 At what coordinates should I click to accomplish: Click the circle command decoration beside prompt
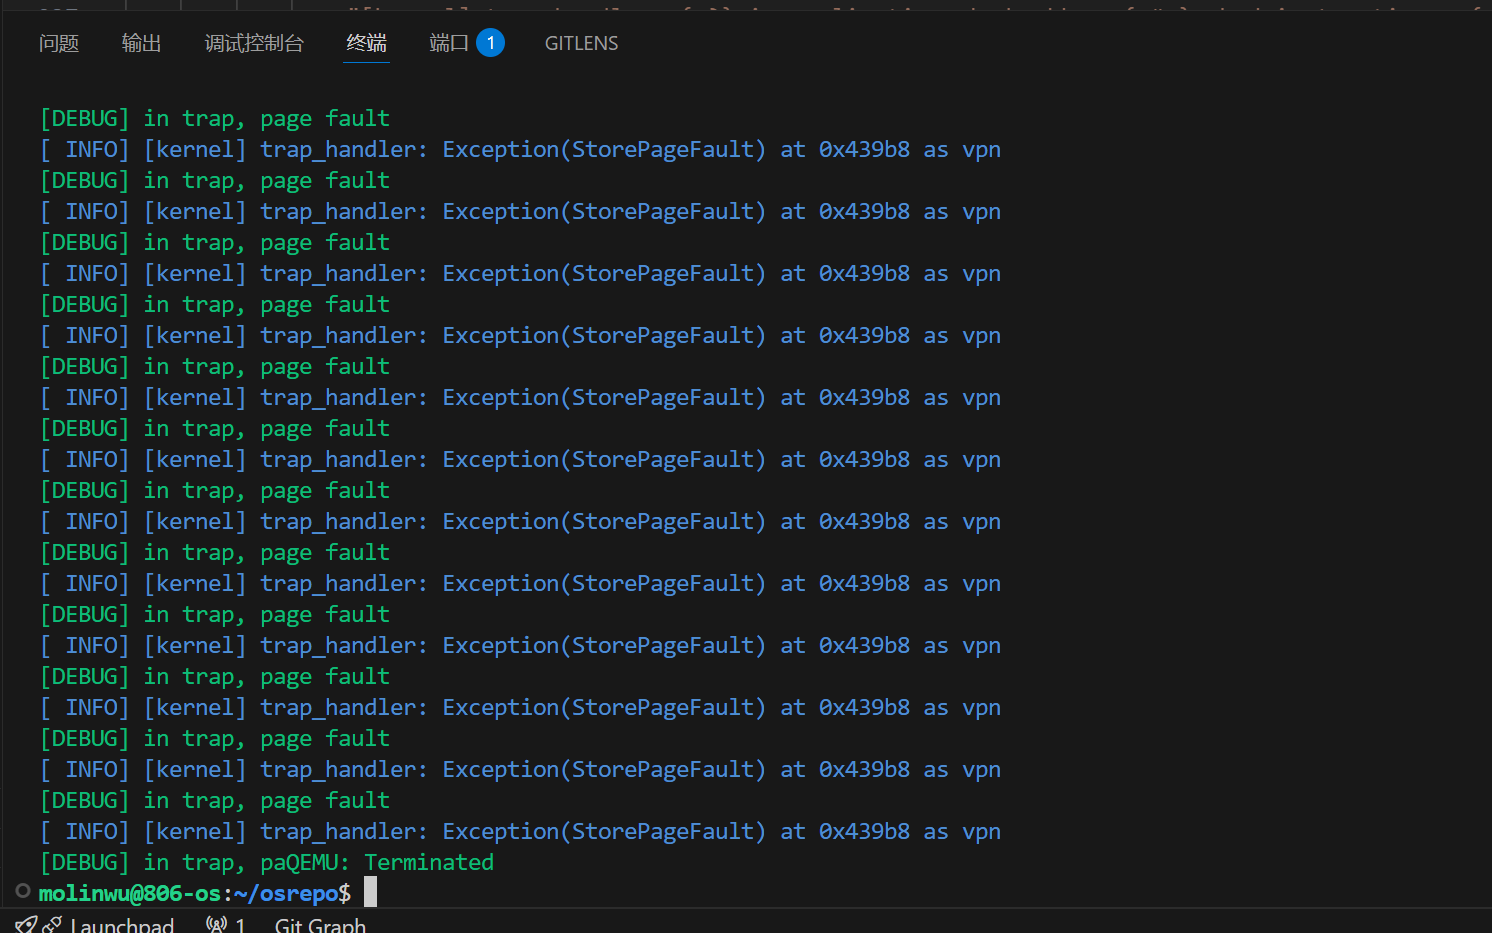23,891
